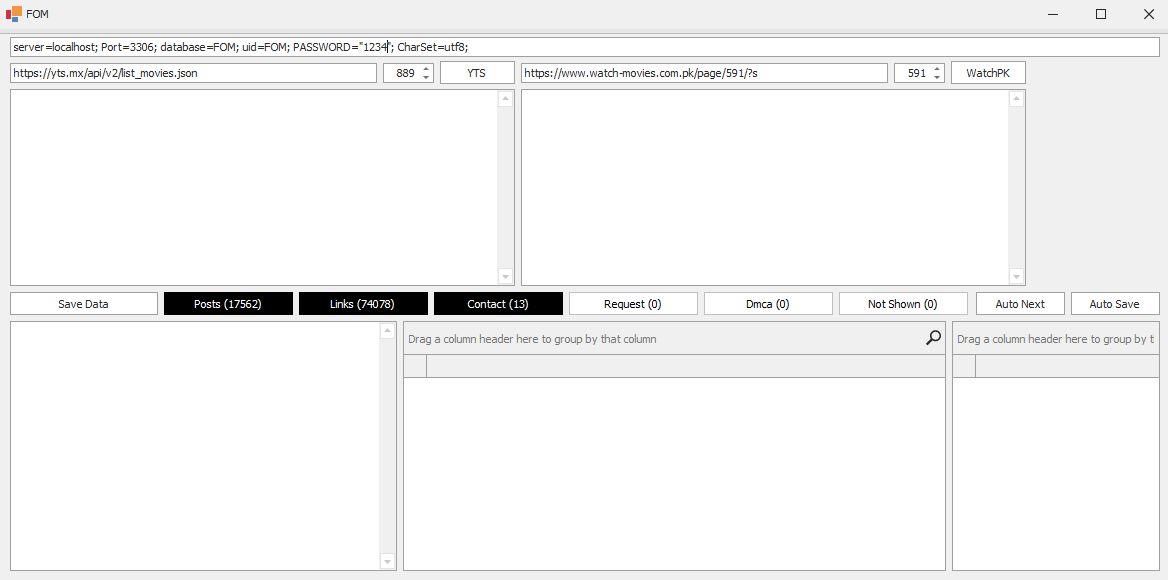Click inside the YTS results text area
Viewport: 1168px width, 580px height.
point(254,188)
